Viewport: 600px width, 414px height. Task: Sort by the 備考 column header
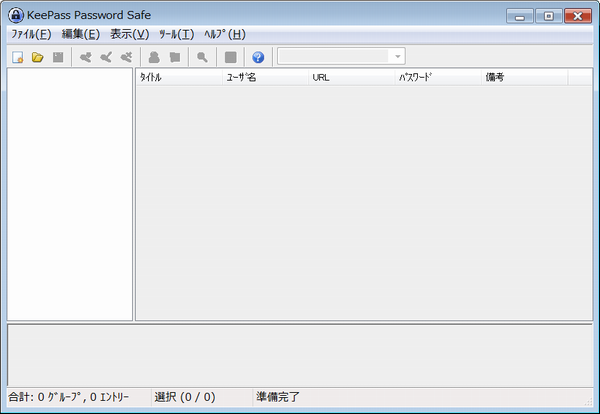tap(525, 77)
